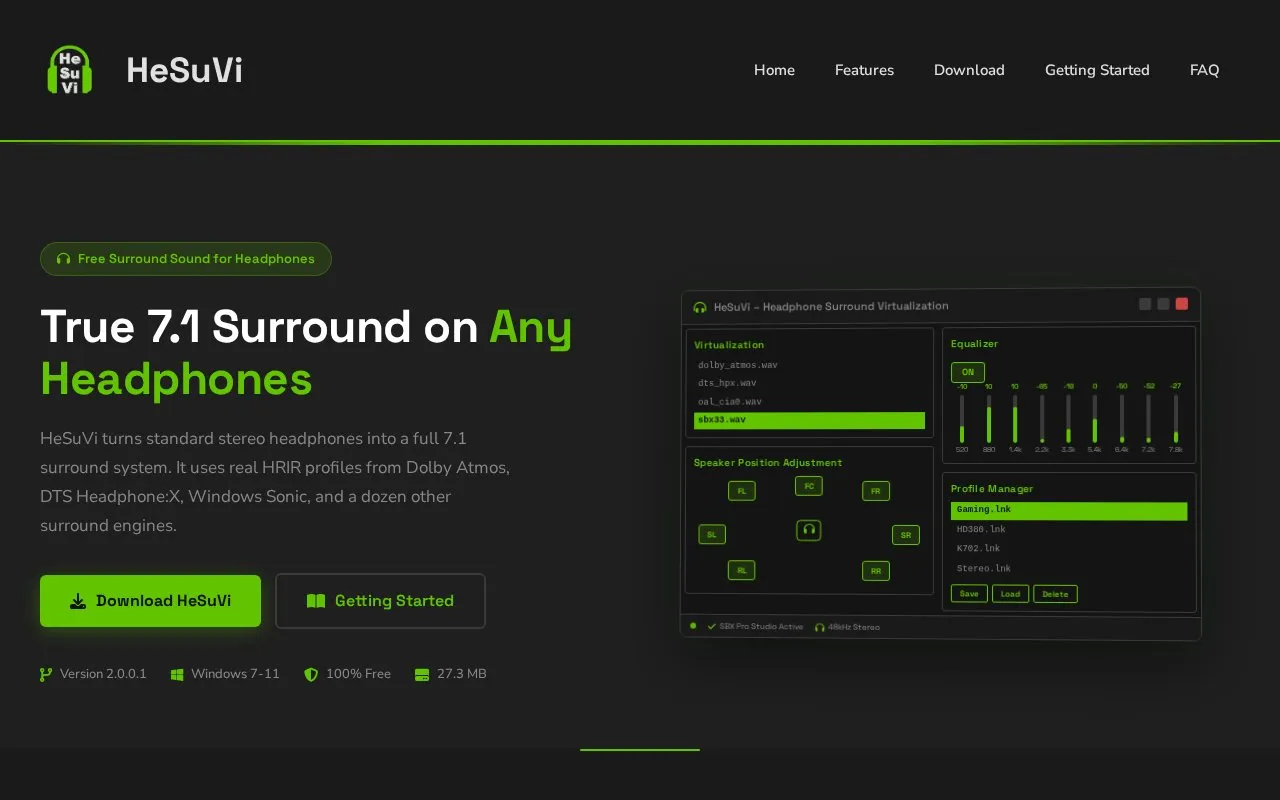Click the headphone icon beside 48kHz Stereo
Viewport: 1280px width, 800px height.
pos(820,627)
